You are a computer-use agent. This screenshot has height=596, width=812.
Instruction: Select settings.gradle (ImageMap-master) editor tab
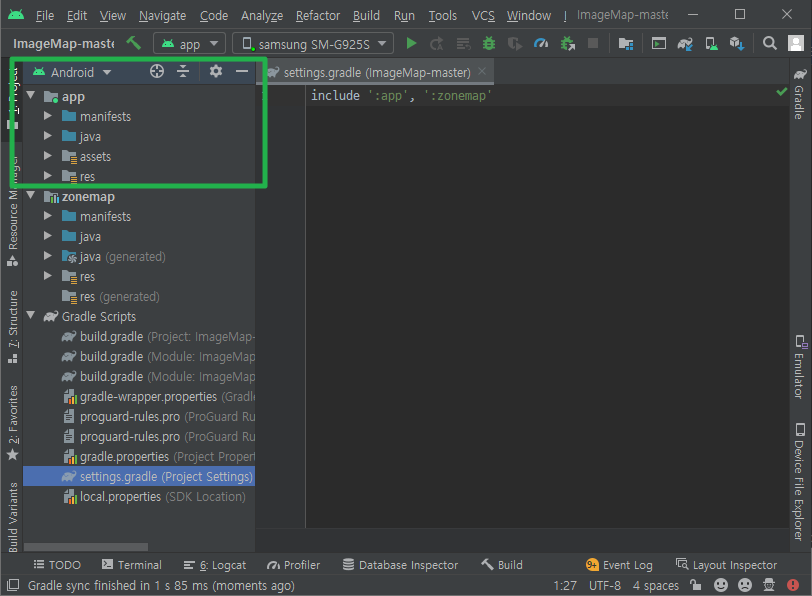(x=376, y=72)
